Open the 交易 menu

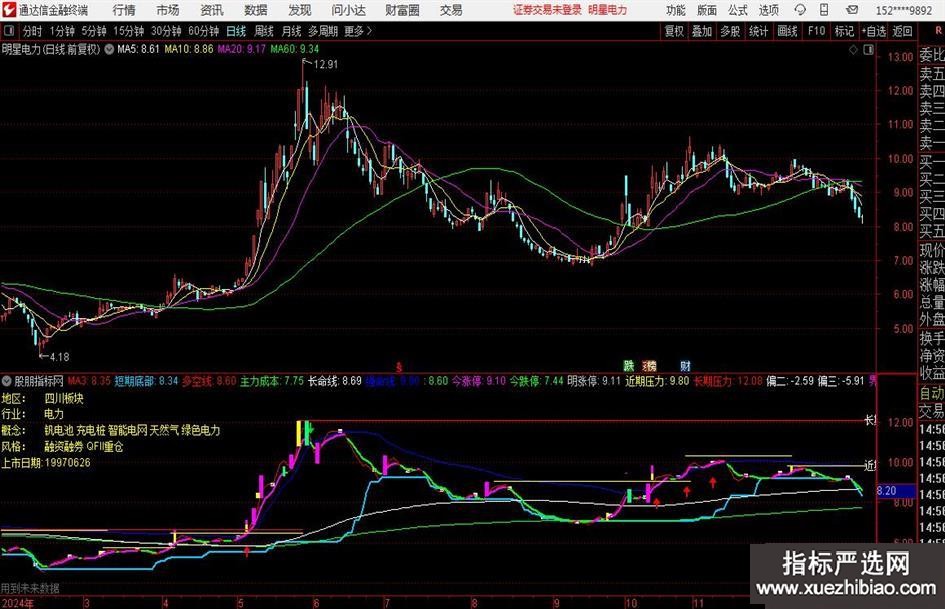(x=451, y=10)
